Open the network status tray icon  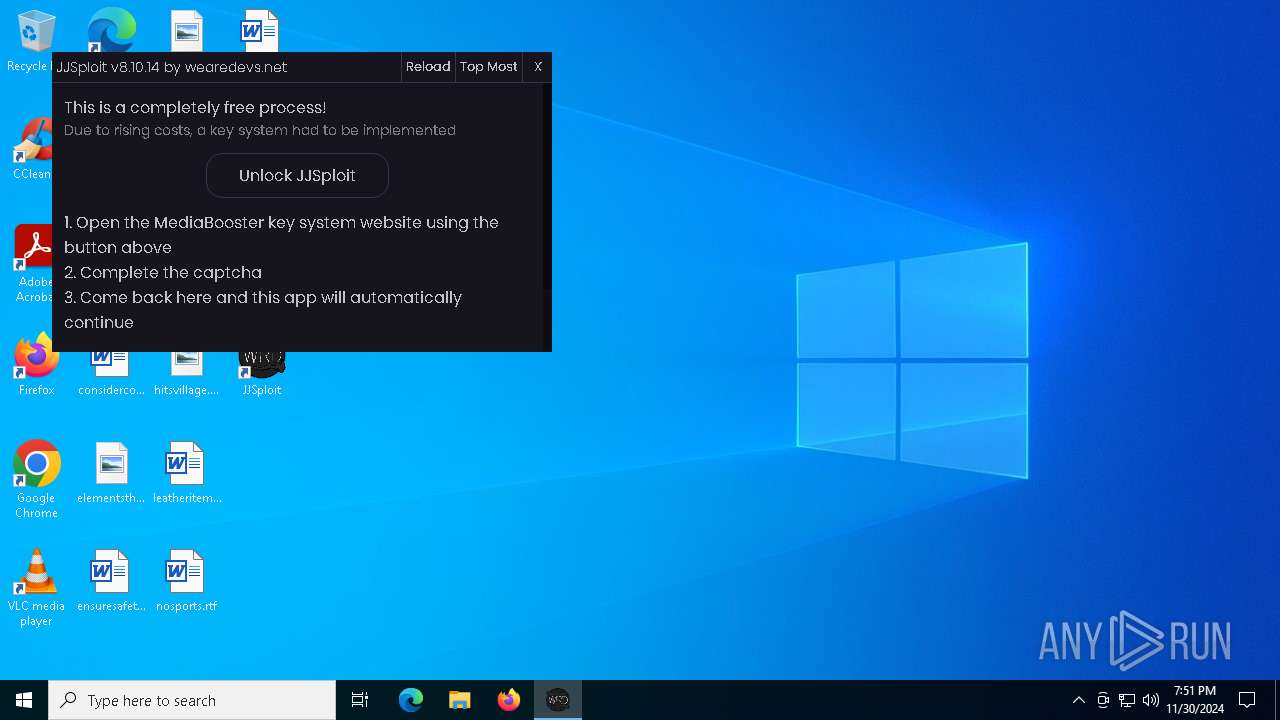click(x=1127, y=700)
